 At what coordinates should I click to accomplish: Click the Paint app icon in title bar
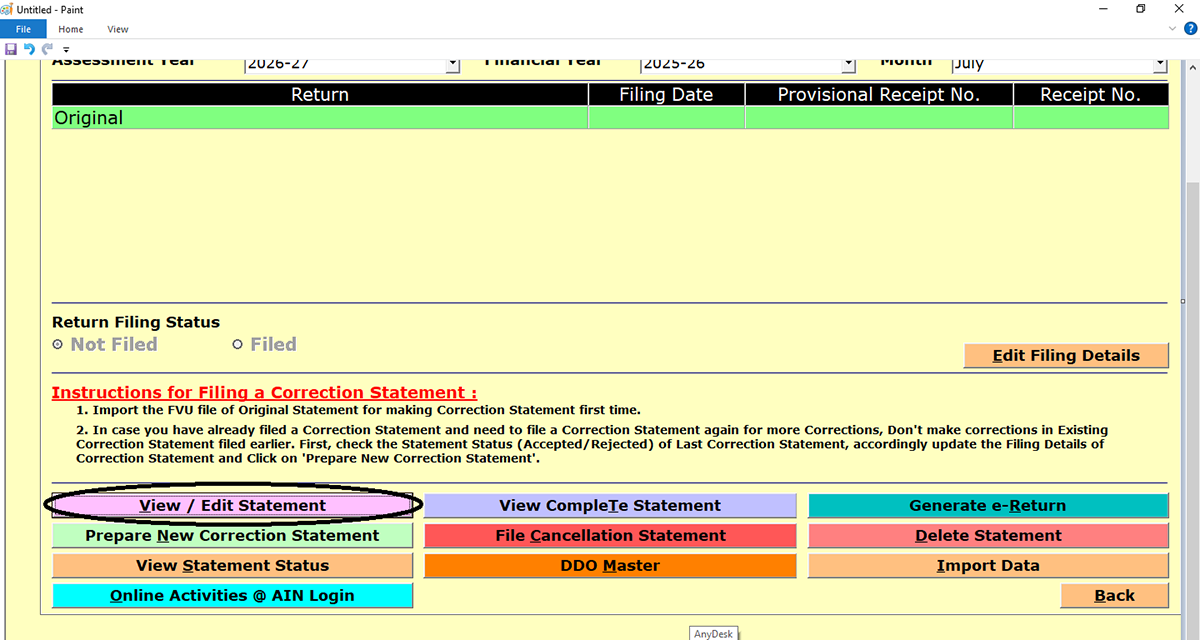[10, 9]
